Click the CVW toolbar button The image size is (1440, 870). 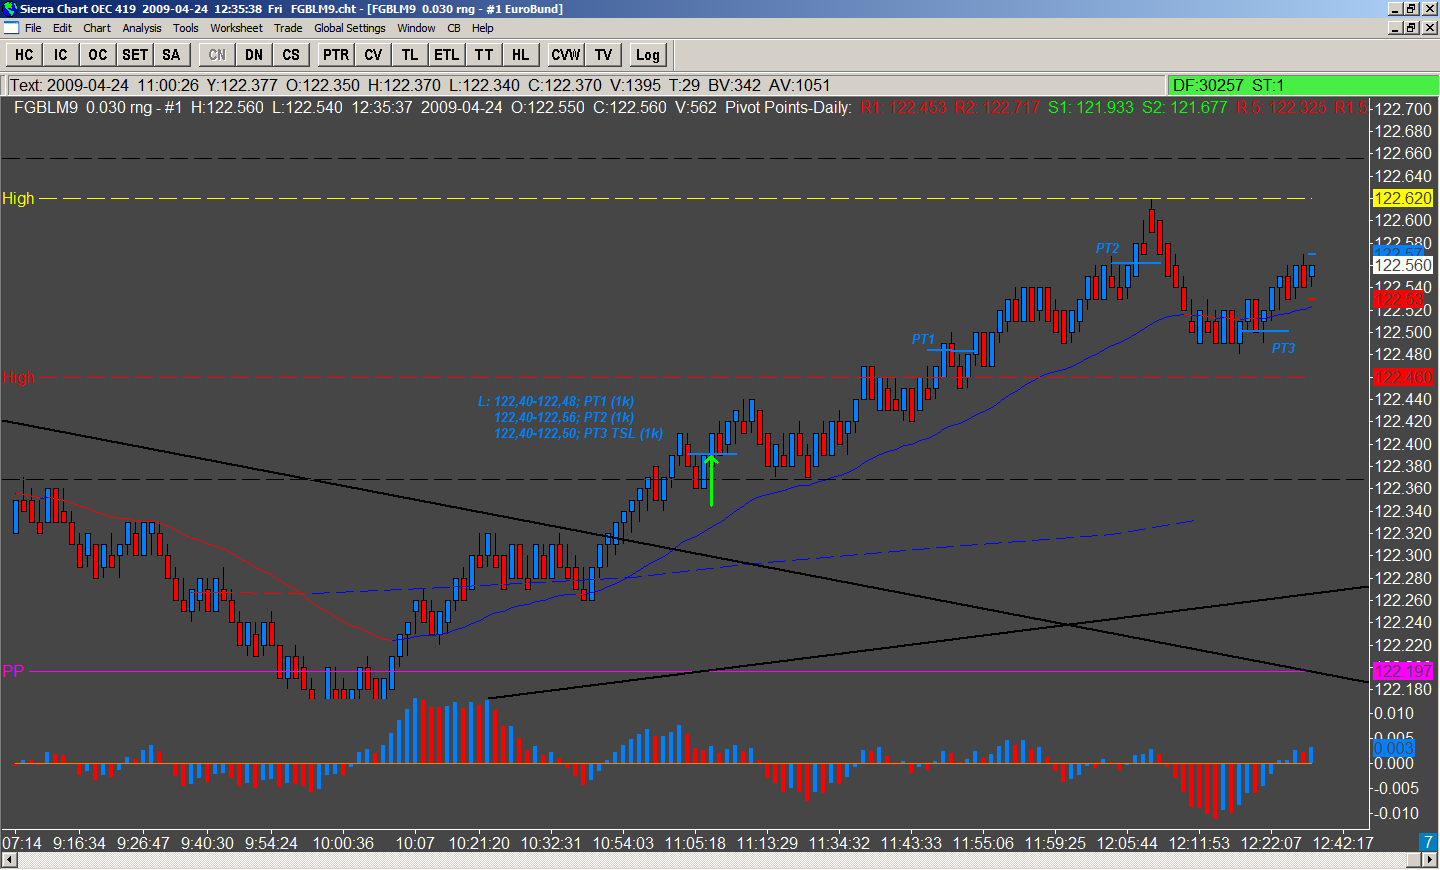pos(566,55)
